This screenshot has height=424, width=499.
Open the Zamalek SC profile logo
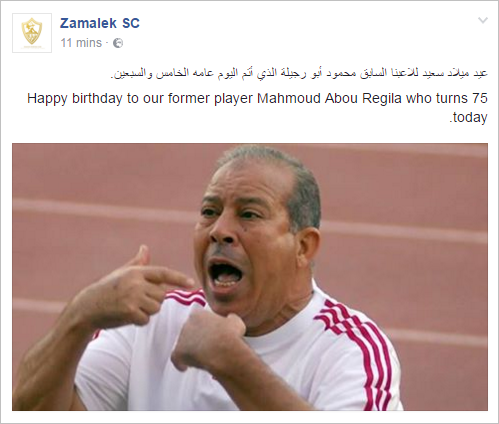pyautogui.click(x=32, y=33)
